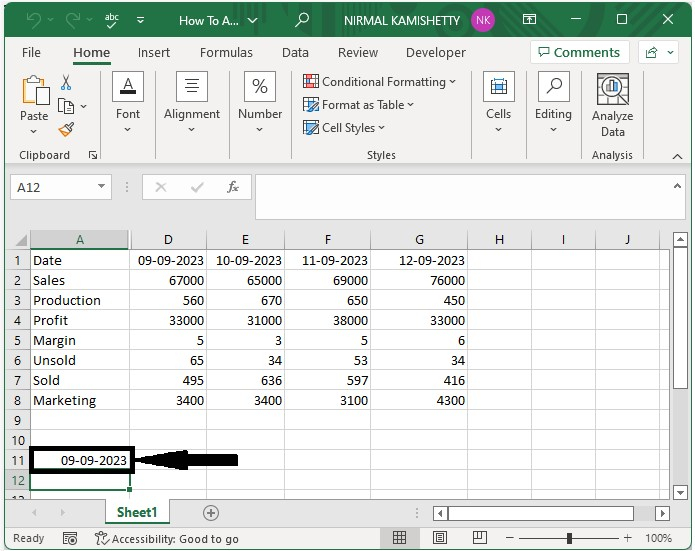Screen dimensions: 695x551
Task: Open the search magnifier in title bar
Action: pos(302,20)
